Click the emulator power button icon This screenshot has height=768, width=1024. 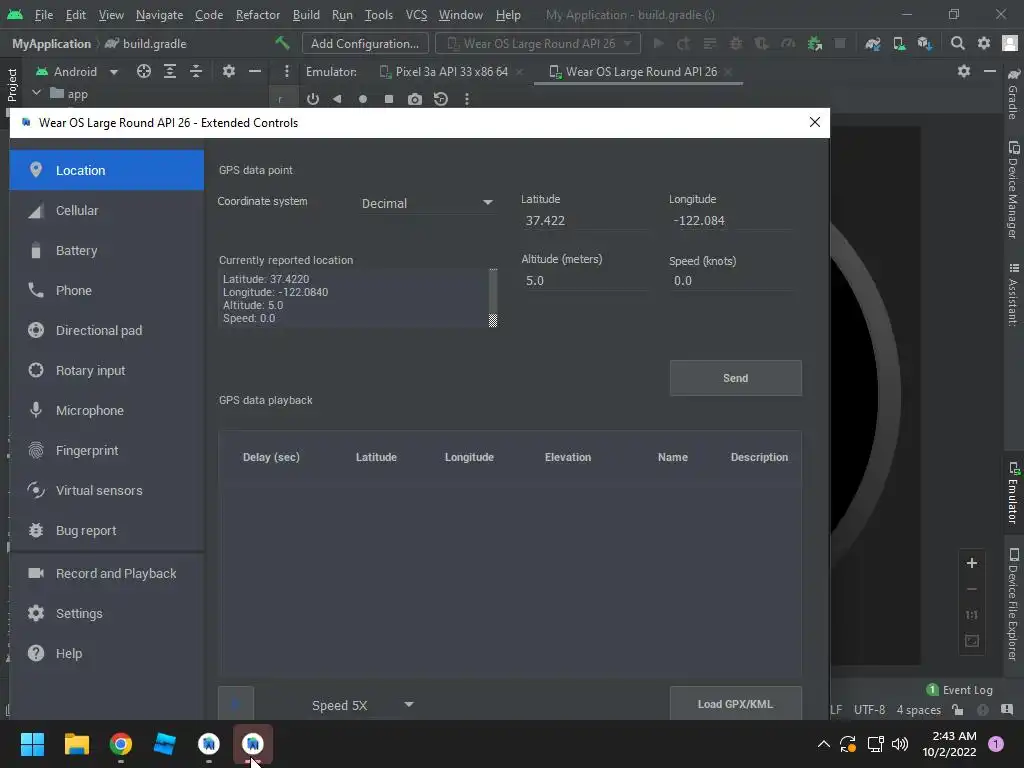tap(313, 99)
